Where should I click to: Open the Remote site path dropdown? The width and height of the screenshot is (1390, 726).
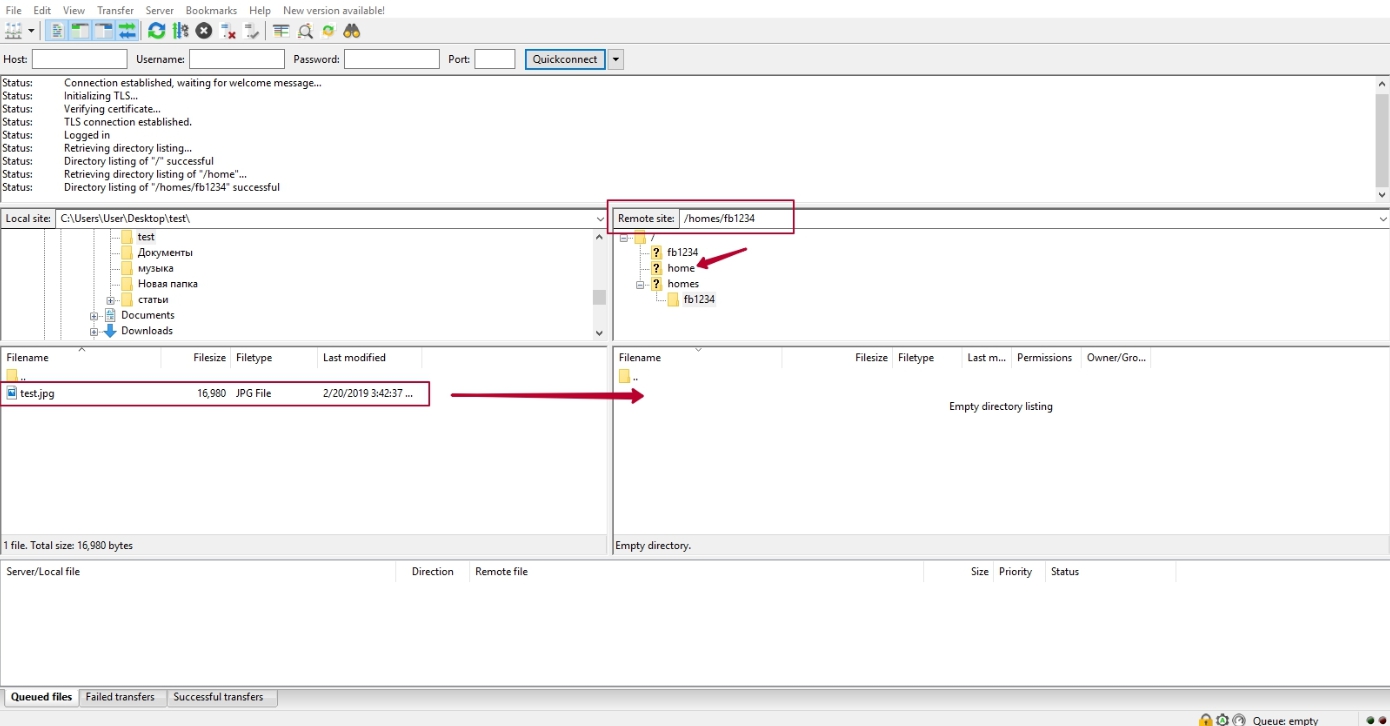[x=1383, y=218]
